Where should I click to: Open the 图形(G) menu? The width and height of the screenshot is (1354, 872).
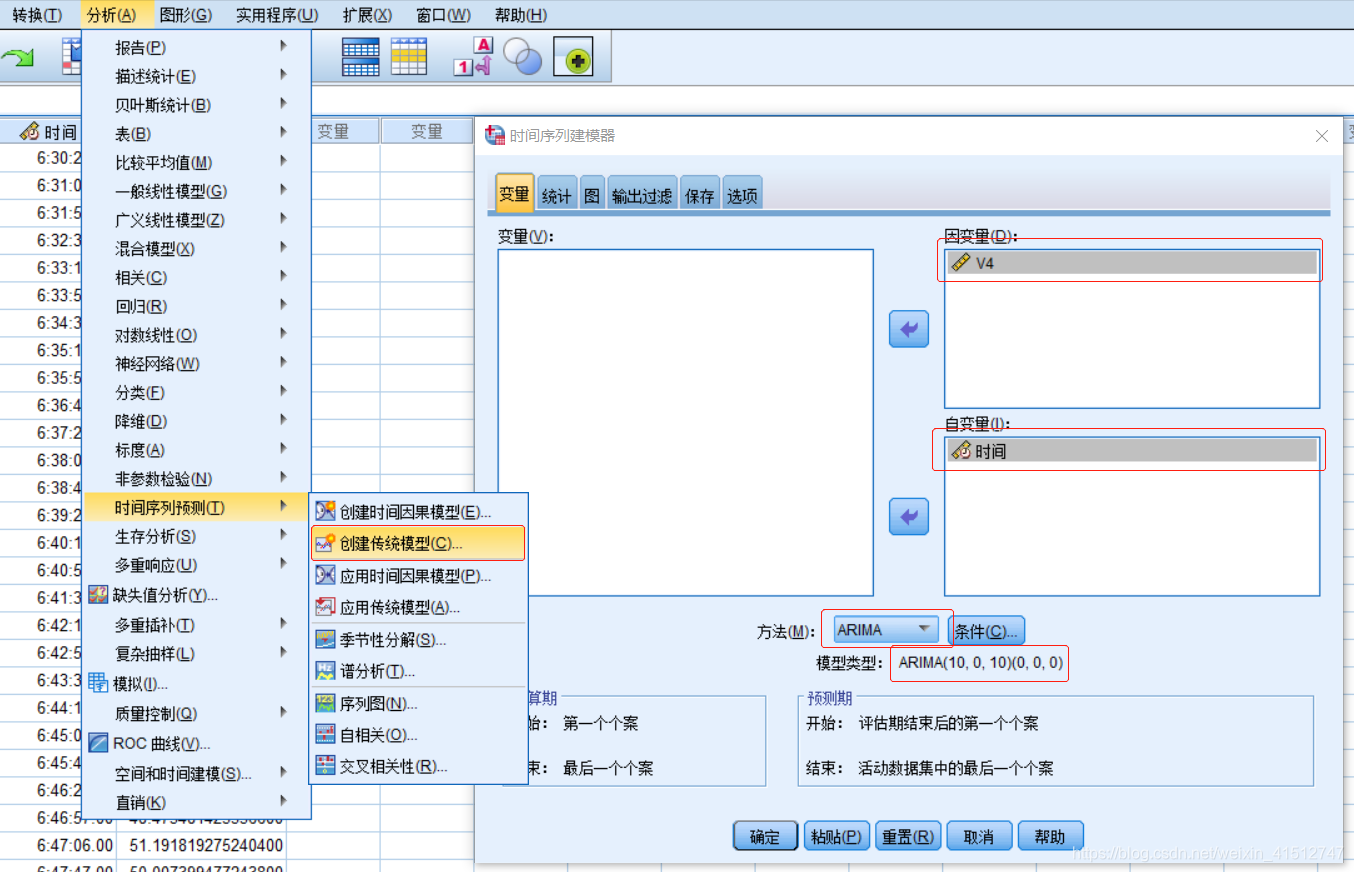(186, 15)
